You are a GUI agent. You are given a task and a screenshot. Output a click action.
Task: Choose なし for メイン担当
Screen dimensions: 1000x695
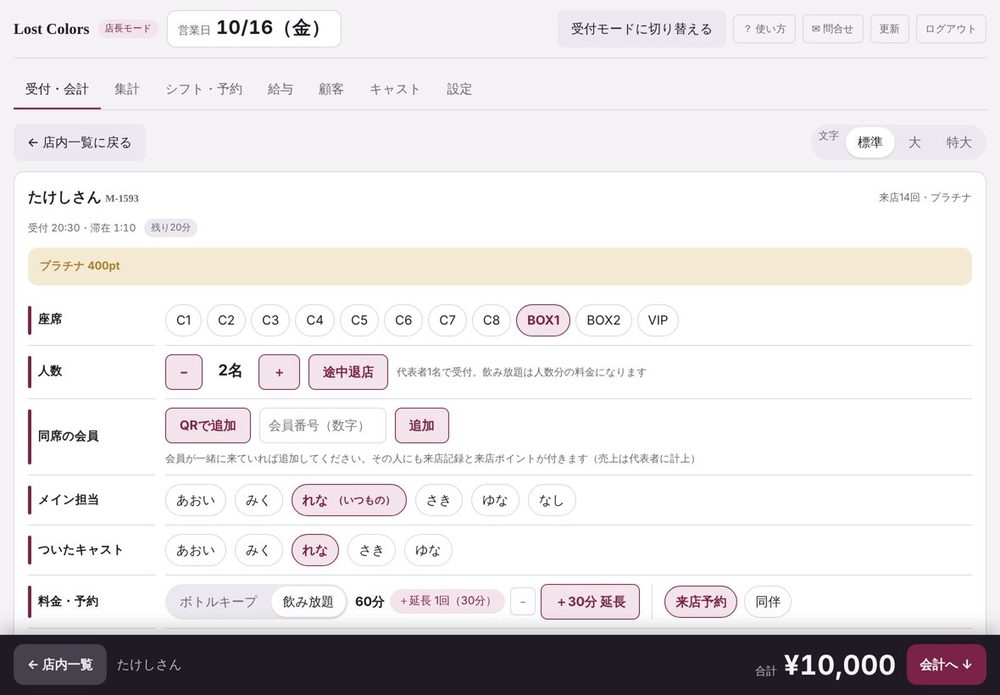tap(552, 501)
